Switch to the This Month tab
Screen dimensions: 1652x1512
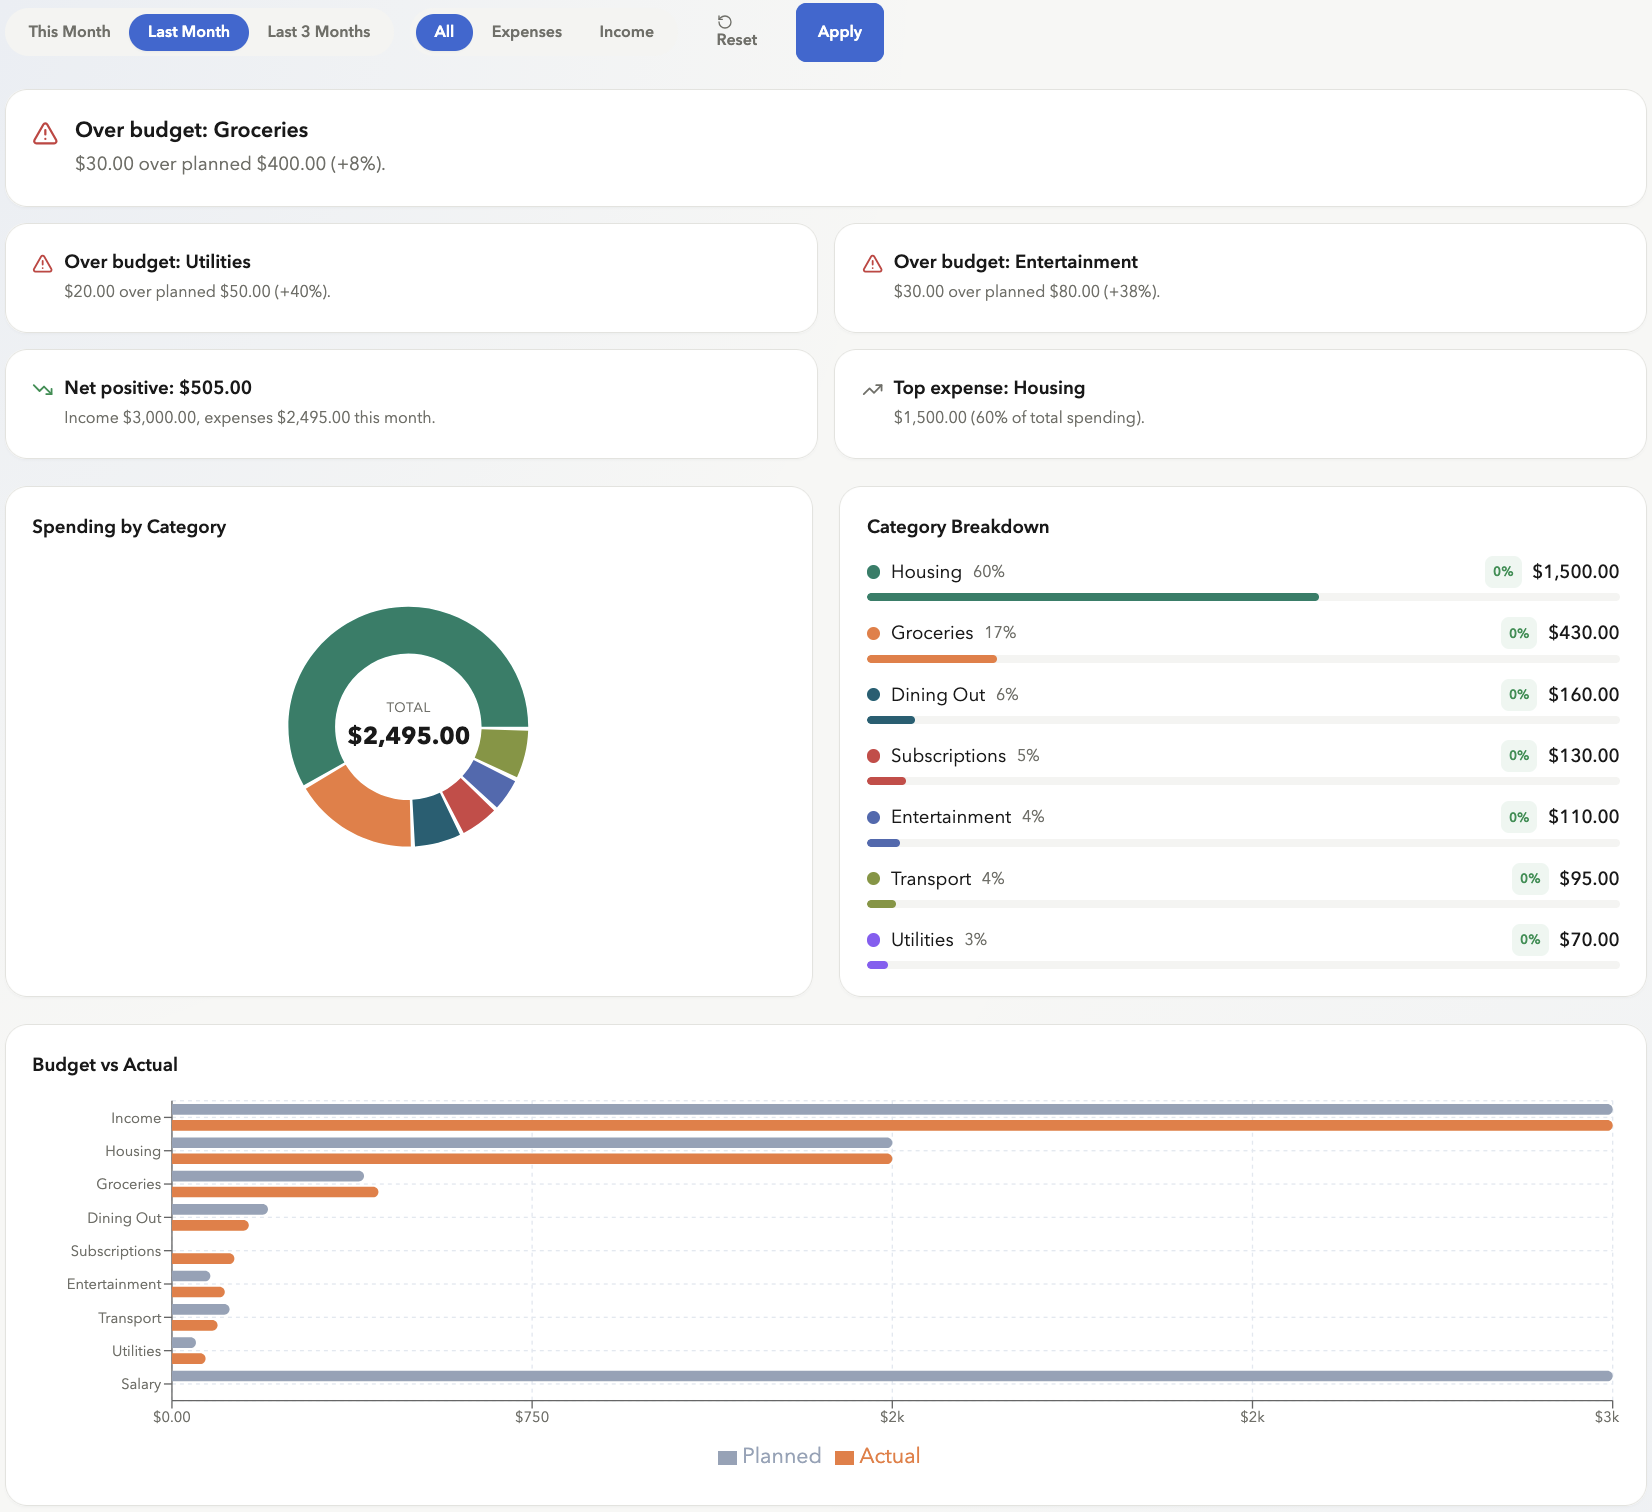[x=68, y=31]
